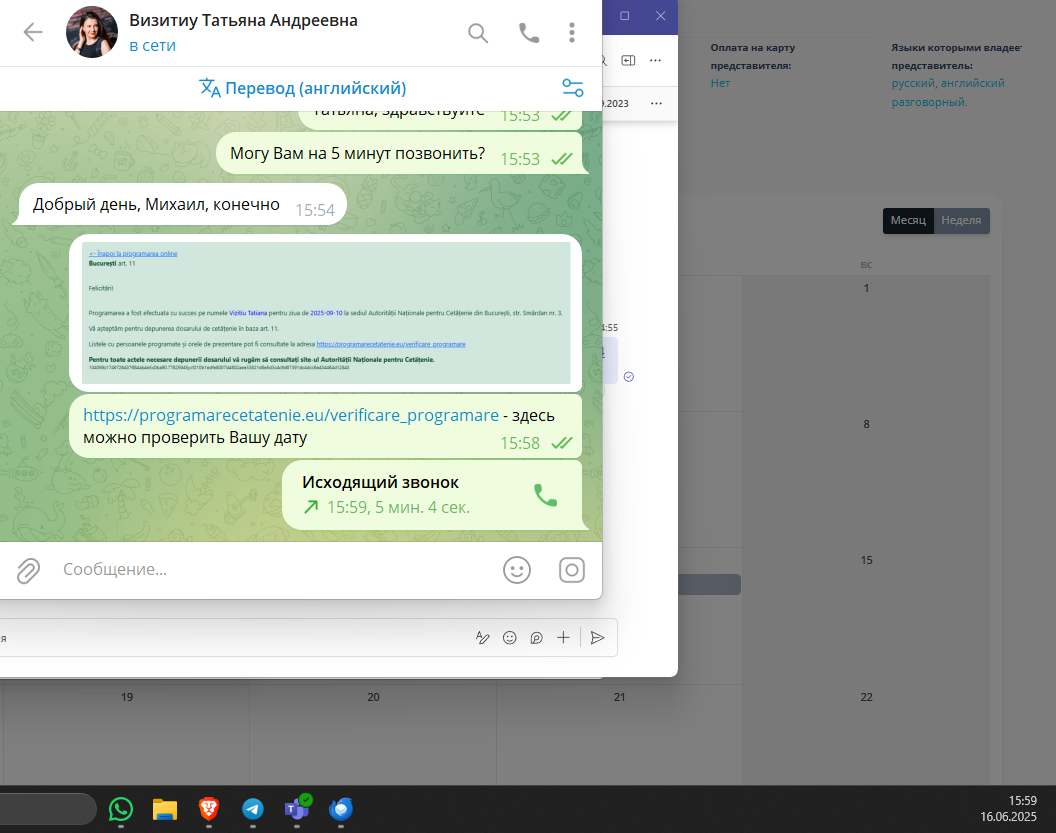
Task: Open Telegram from the taskbar
Action: pos(253,809)
